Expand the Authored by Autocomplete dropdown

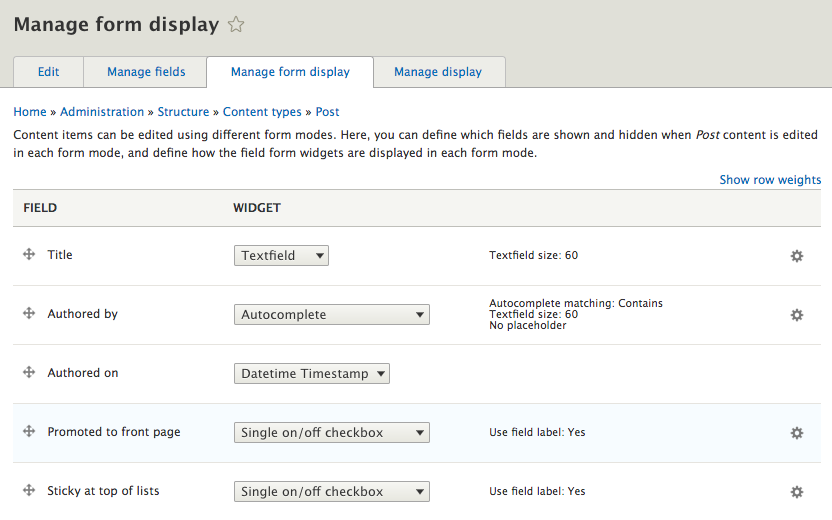point(331,315)
